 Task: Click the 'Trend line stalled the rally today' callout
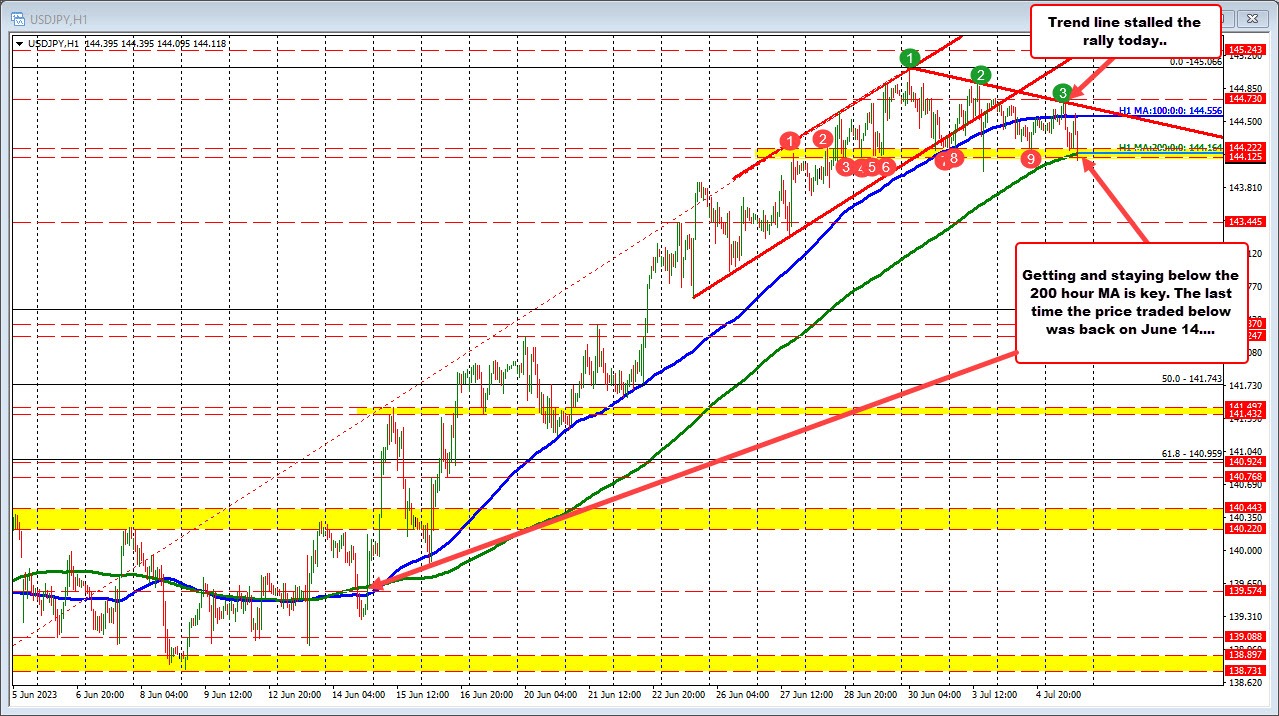click(x=1125, y=31)
